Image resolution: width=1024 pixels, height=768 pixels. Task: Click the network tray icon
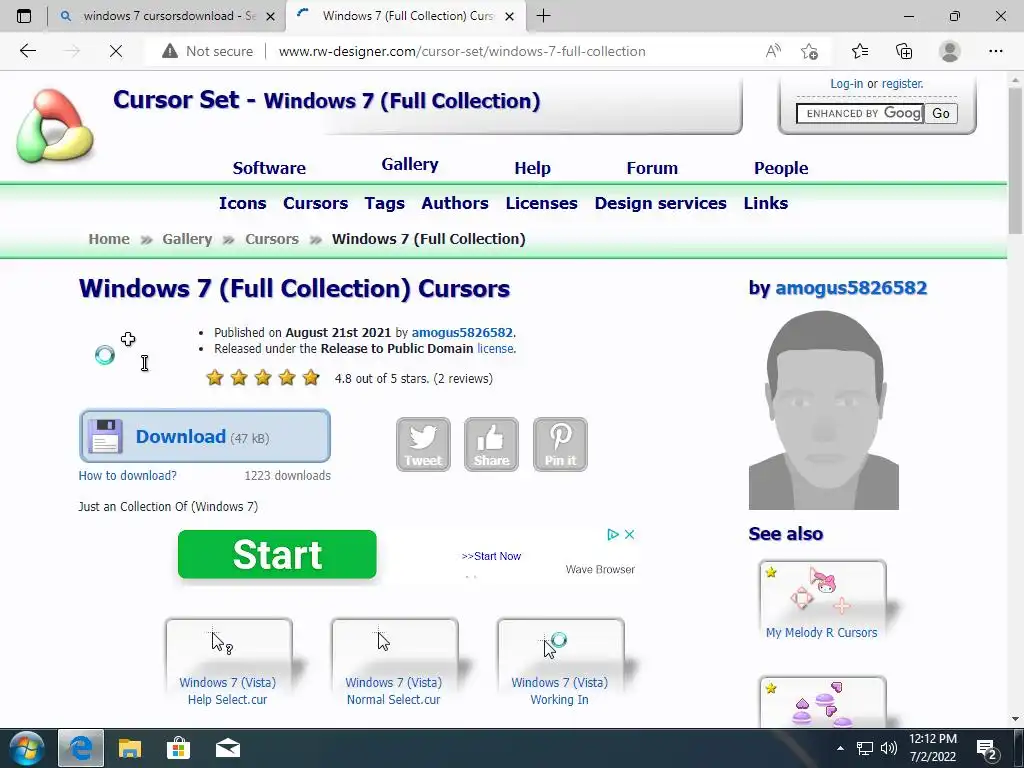[865, 748]
